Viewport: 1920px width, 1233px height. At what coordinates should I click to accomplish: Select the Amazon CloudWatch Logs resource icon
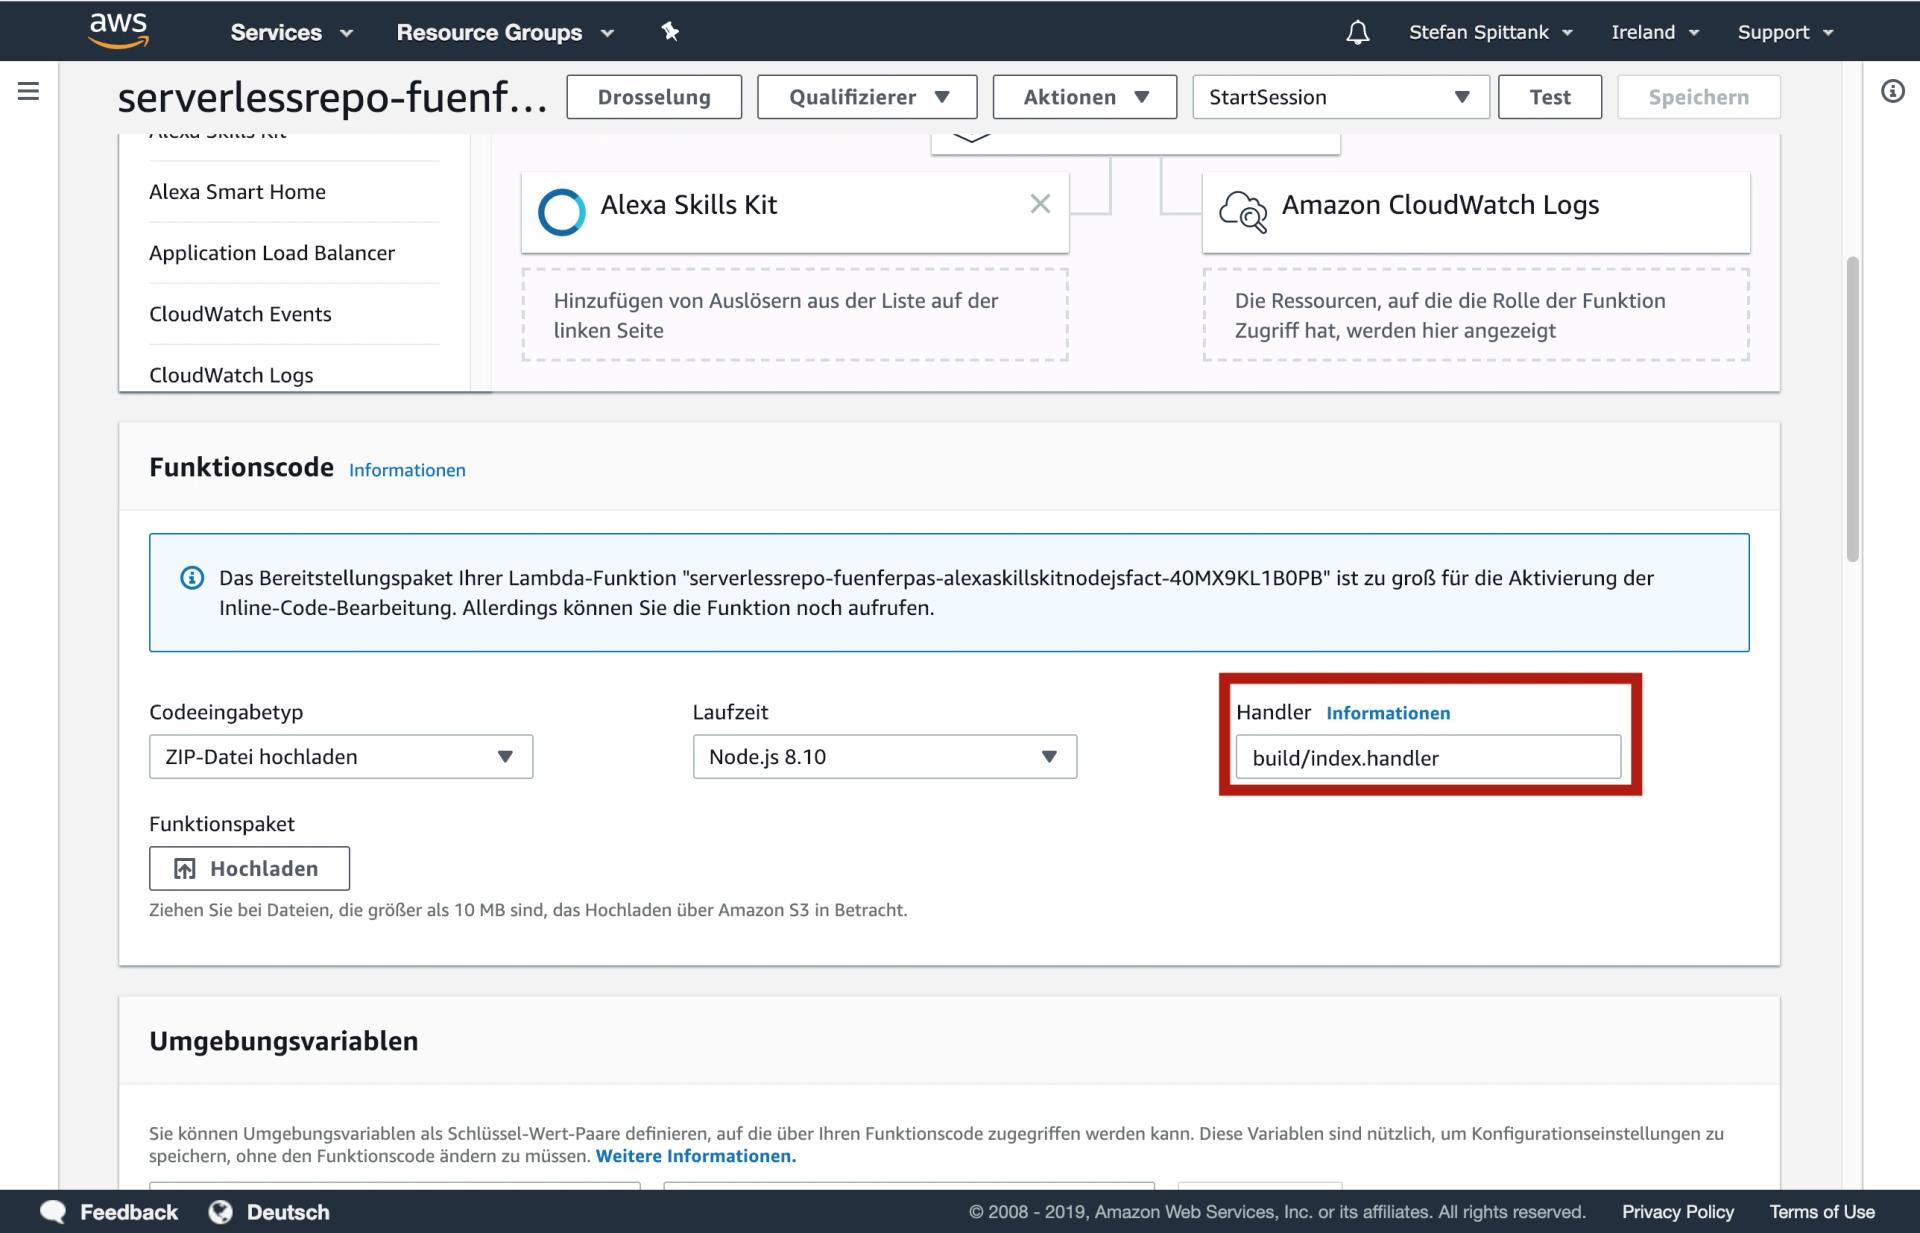pyautogui.click(x=1242, y=210)
